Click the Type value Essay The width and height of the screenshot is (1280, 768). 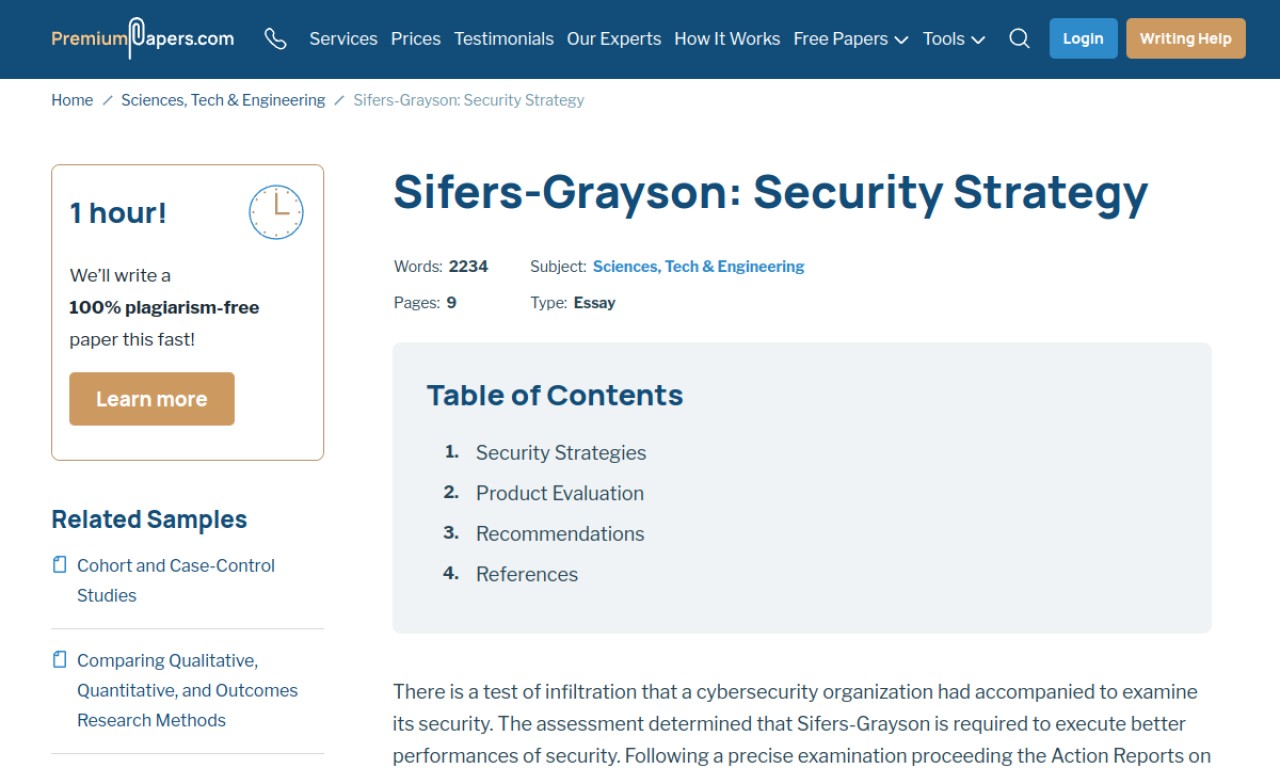[594, 302]
